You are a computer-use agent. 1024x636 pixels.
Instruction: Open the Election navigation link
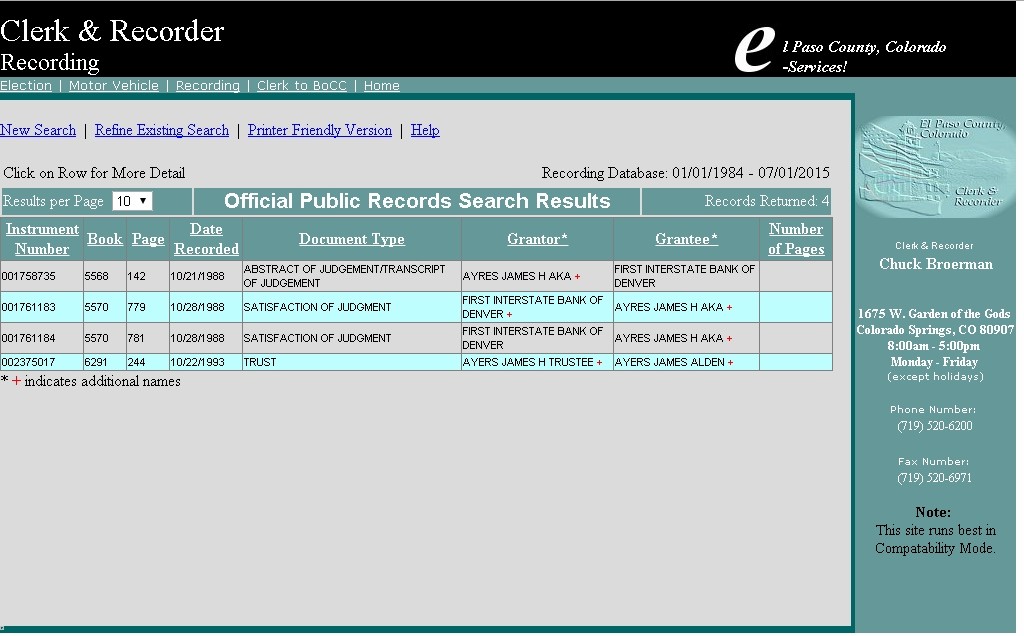coord(26,86)
